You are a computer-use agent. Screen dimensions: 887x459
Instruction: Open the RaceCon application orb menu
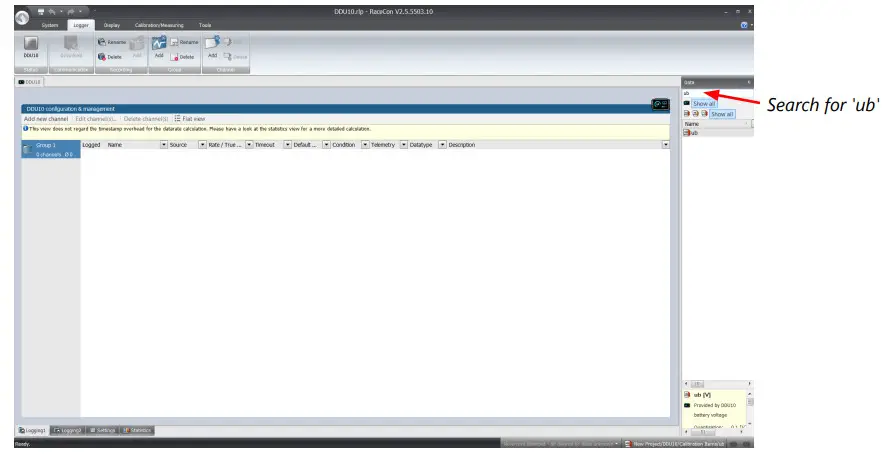(x=22, y=18)
